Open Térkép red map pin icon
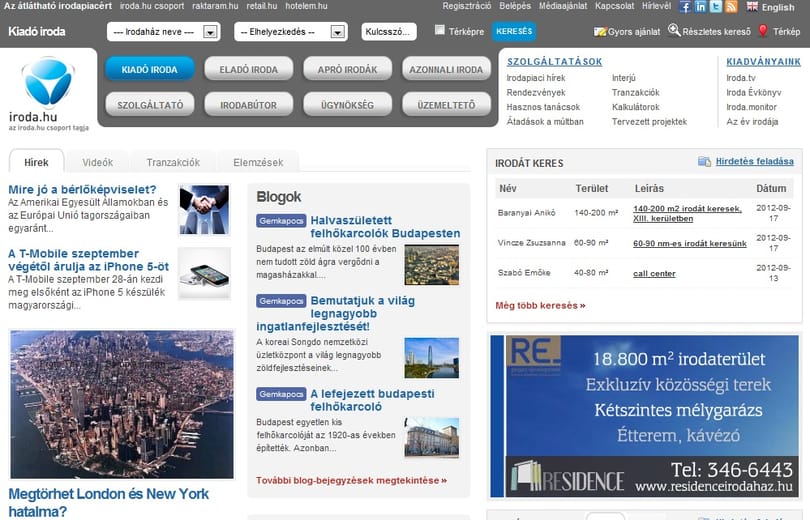This screenshot has height=520, width=810. [x=762, y=31]
